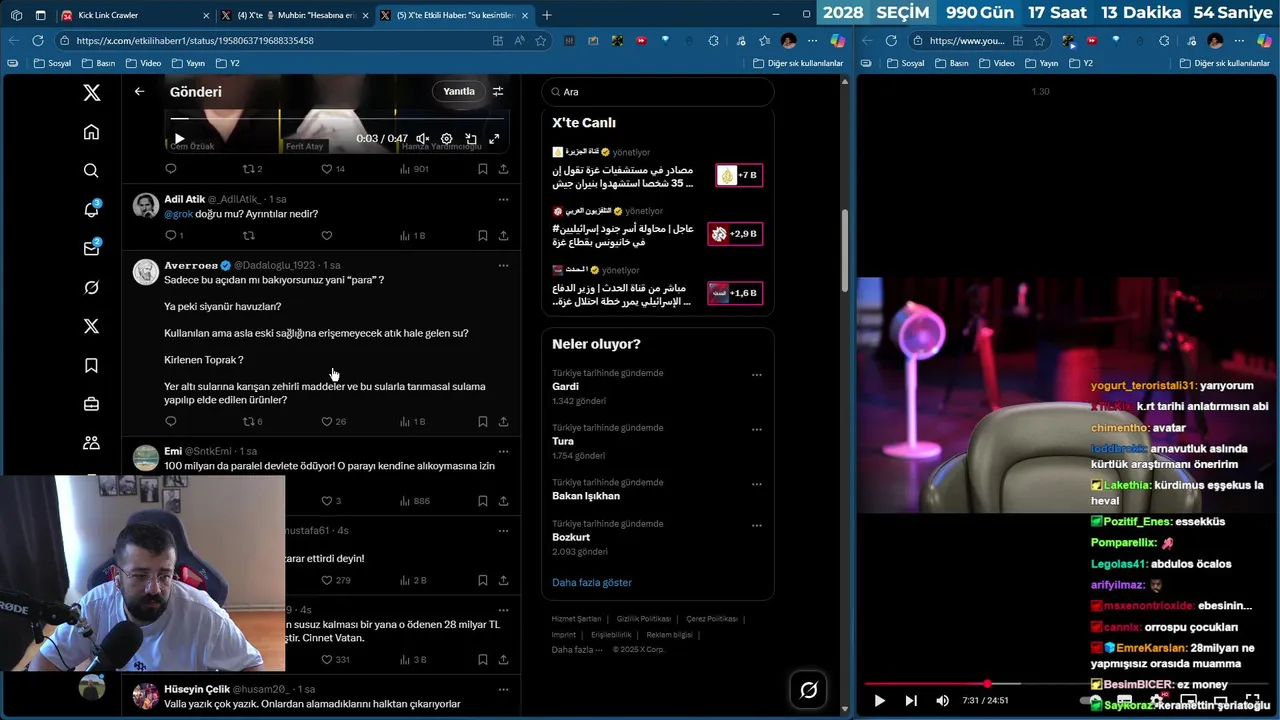Play the embedded tweet video
This screenshot has height=720, width=1280.
pos(179,139)
